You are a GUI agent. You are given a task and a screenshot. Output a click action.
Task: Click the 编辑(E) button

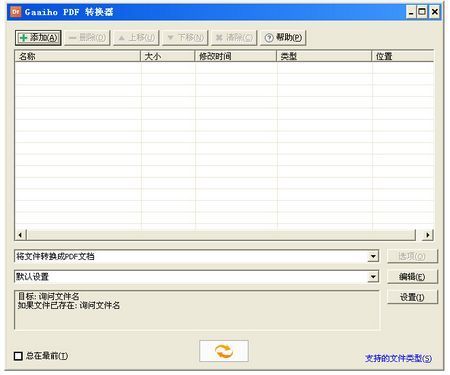click(x=412, y=277)
